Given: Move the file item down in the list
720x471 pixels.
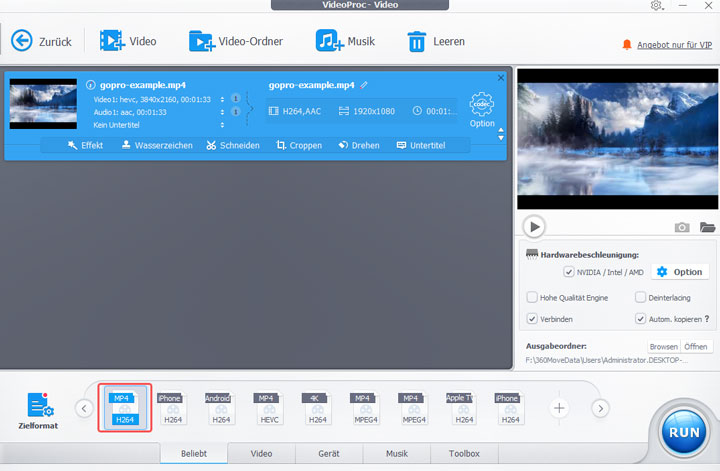Looking at the screenshot, I should click(501, 138).
